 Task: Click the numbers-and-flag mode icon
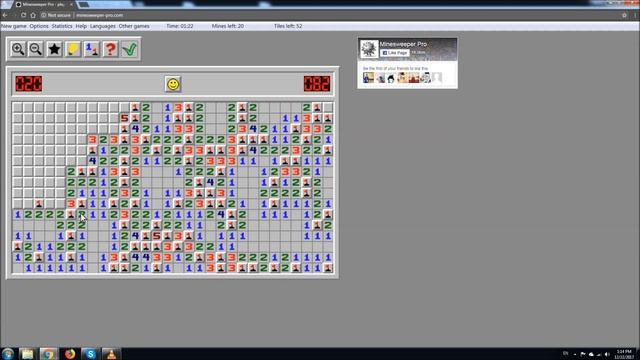tap(92, 49)
